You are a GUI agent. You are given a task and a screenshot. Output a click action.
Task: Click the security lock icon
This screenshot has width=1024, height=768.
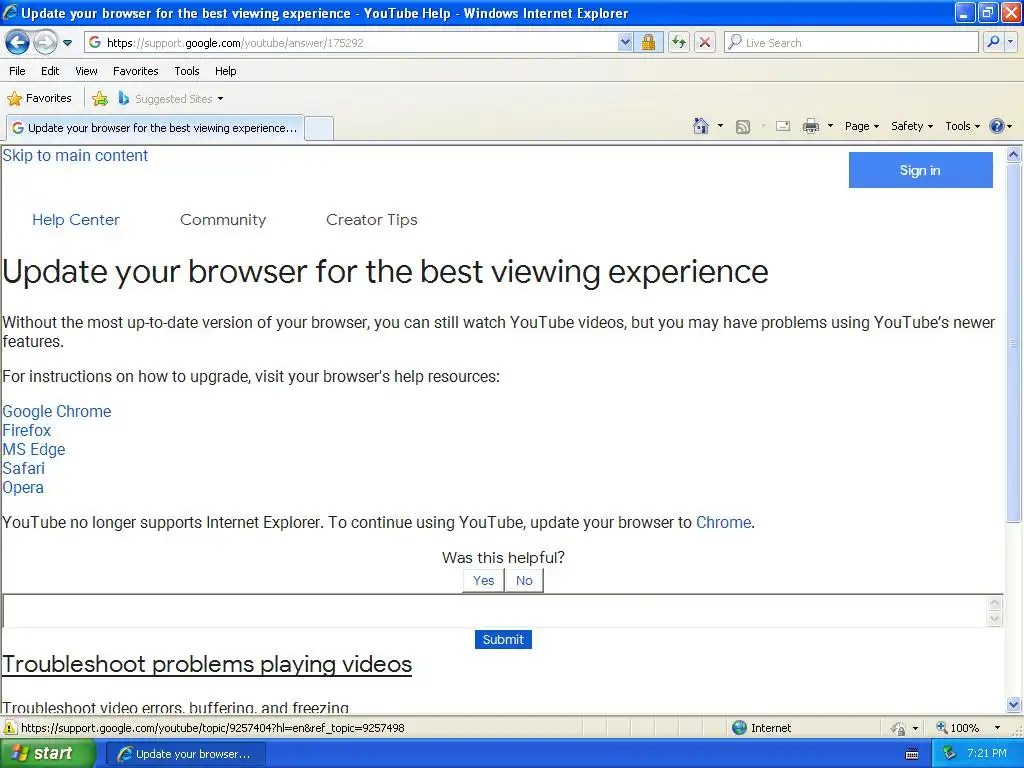(648, 43)
